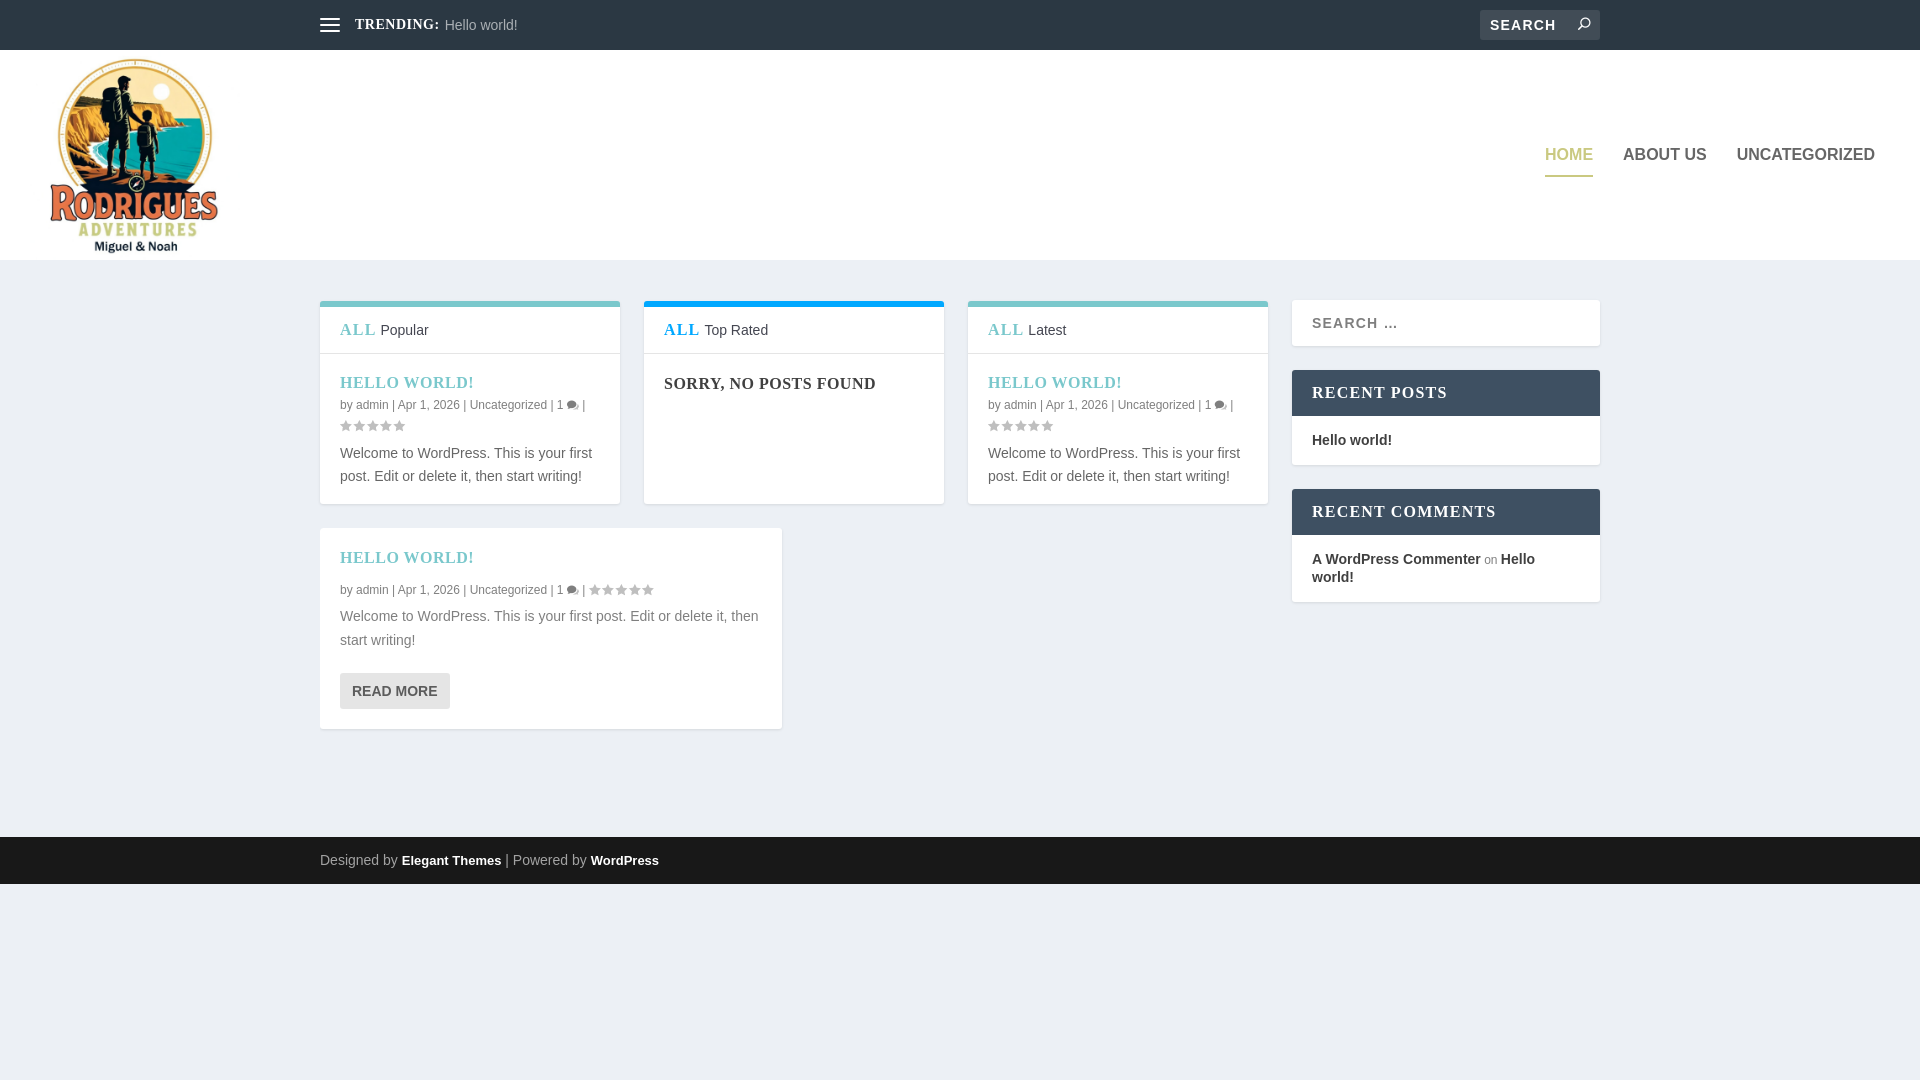Click star rating in Popular post
This screenshot has height=1080, width=1920.
(x=372, y=426)
